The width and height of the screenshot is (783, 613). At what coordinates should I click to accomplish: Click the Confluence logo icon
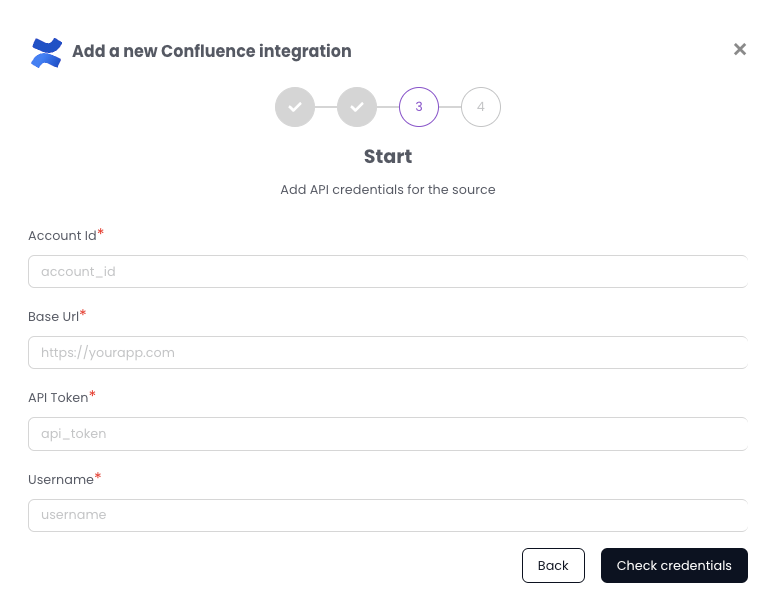[x=46, y=52]
